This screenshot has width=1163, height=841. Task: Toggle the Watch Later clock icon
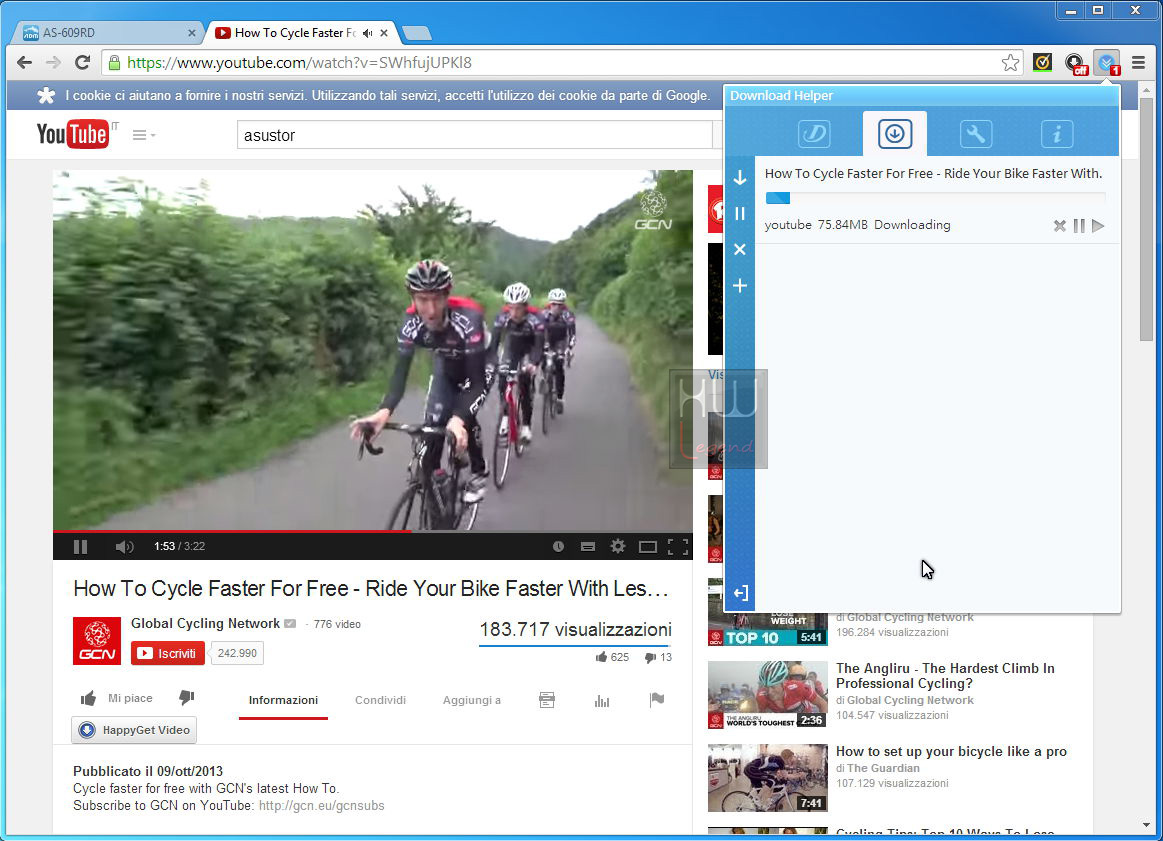click(559, 547)
